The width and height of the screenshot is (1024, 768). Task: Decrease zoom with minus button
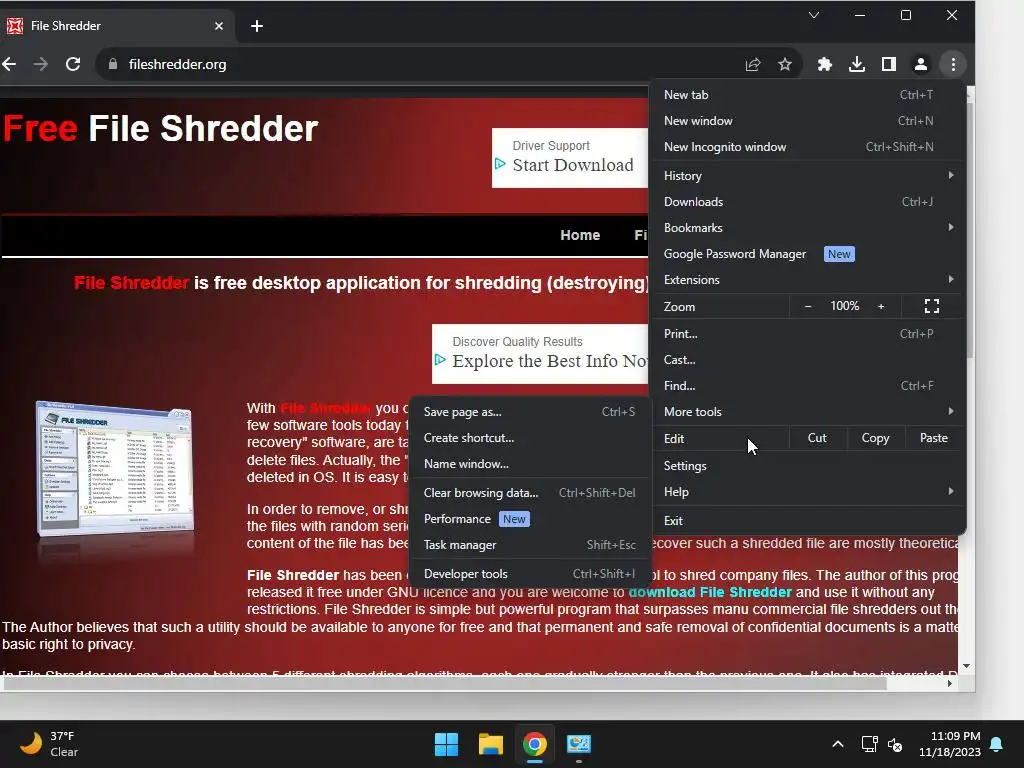808,306
